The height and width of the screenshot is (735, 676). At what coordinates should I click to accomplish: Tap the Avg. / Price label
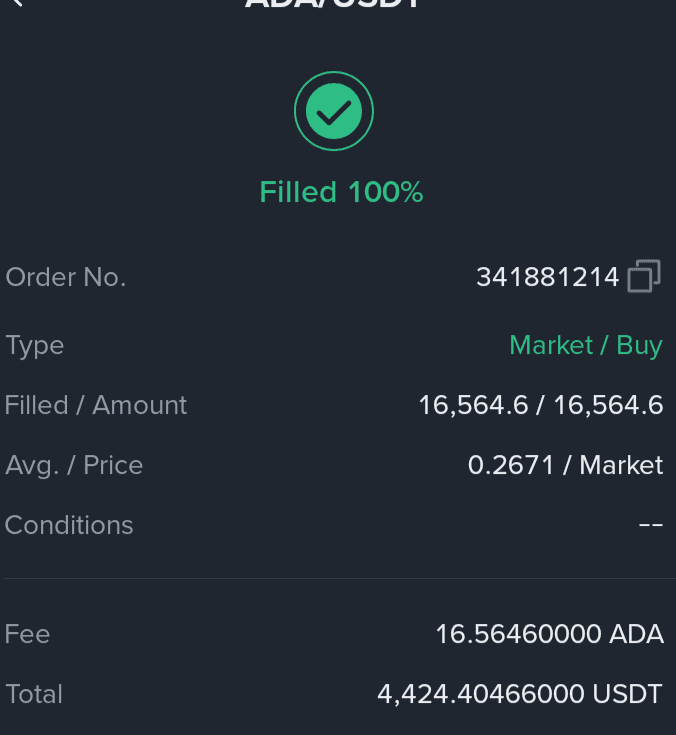pos(74,465)
